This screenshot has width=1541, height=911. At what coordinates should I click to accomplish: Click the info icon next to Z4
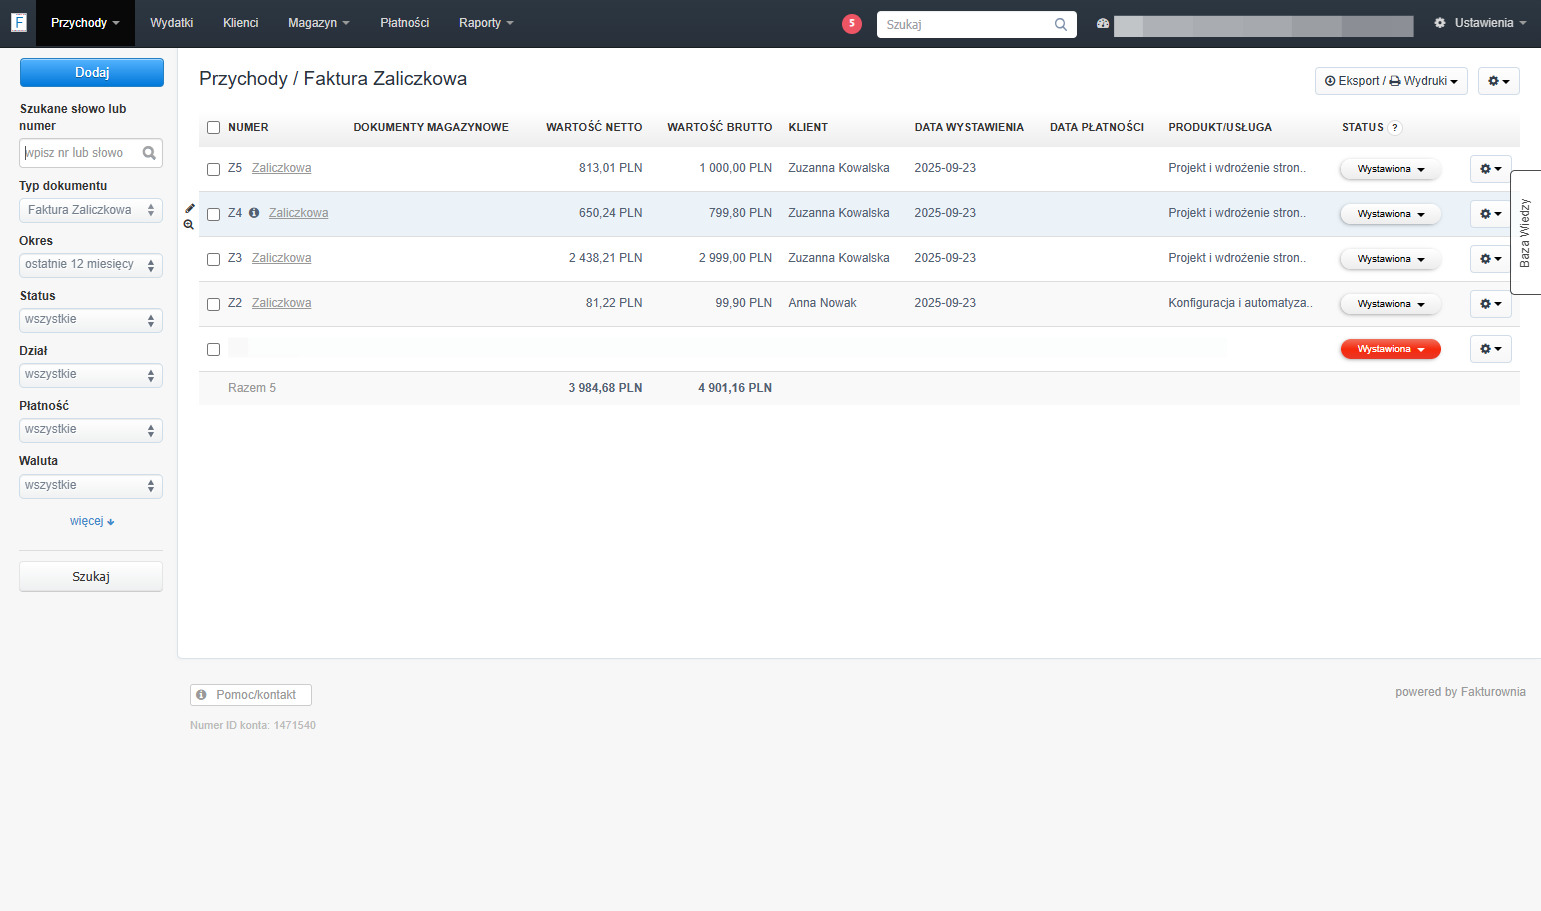point(254,213)
